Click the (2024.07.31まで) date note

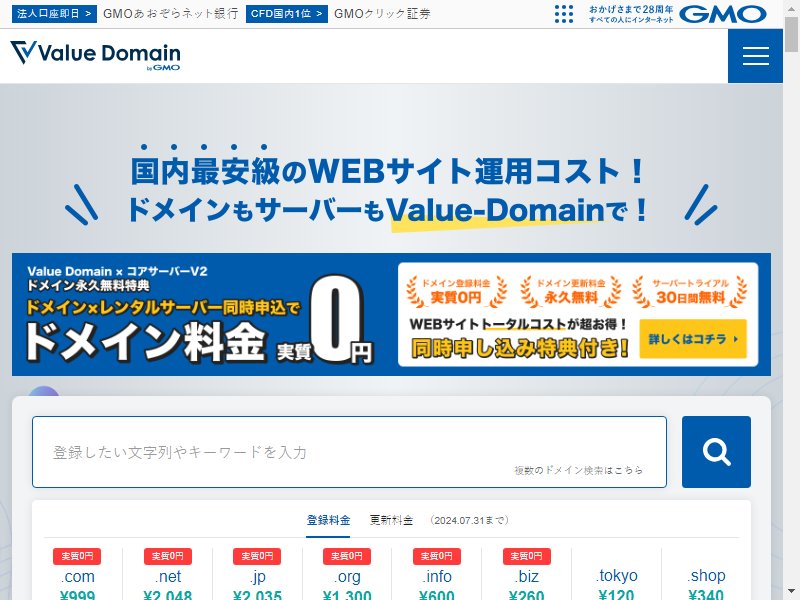pos(469,520)
